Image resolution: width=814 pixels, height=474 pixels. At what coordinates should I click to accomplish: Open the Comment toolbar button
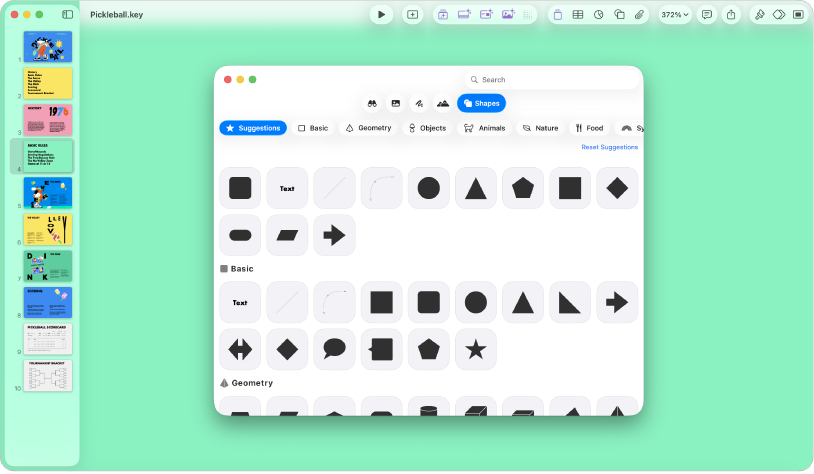pos(707,15)
